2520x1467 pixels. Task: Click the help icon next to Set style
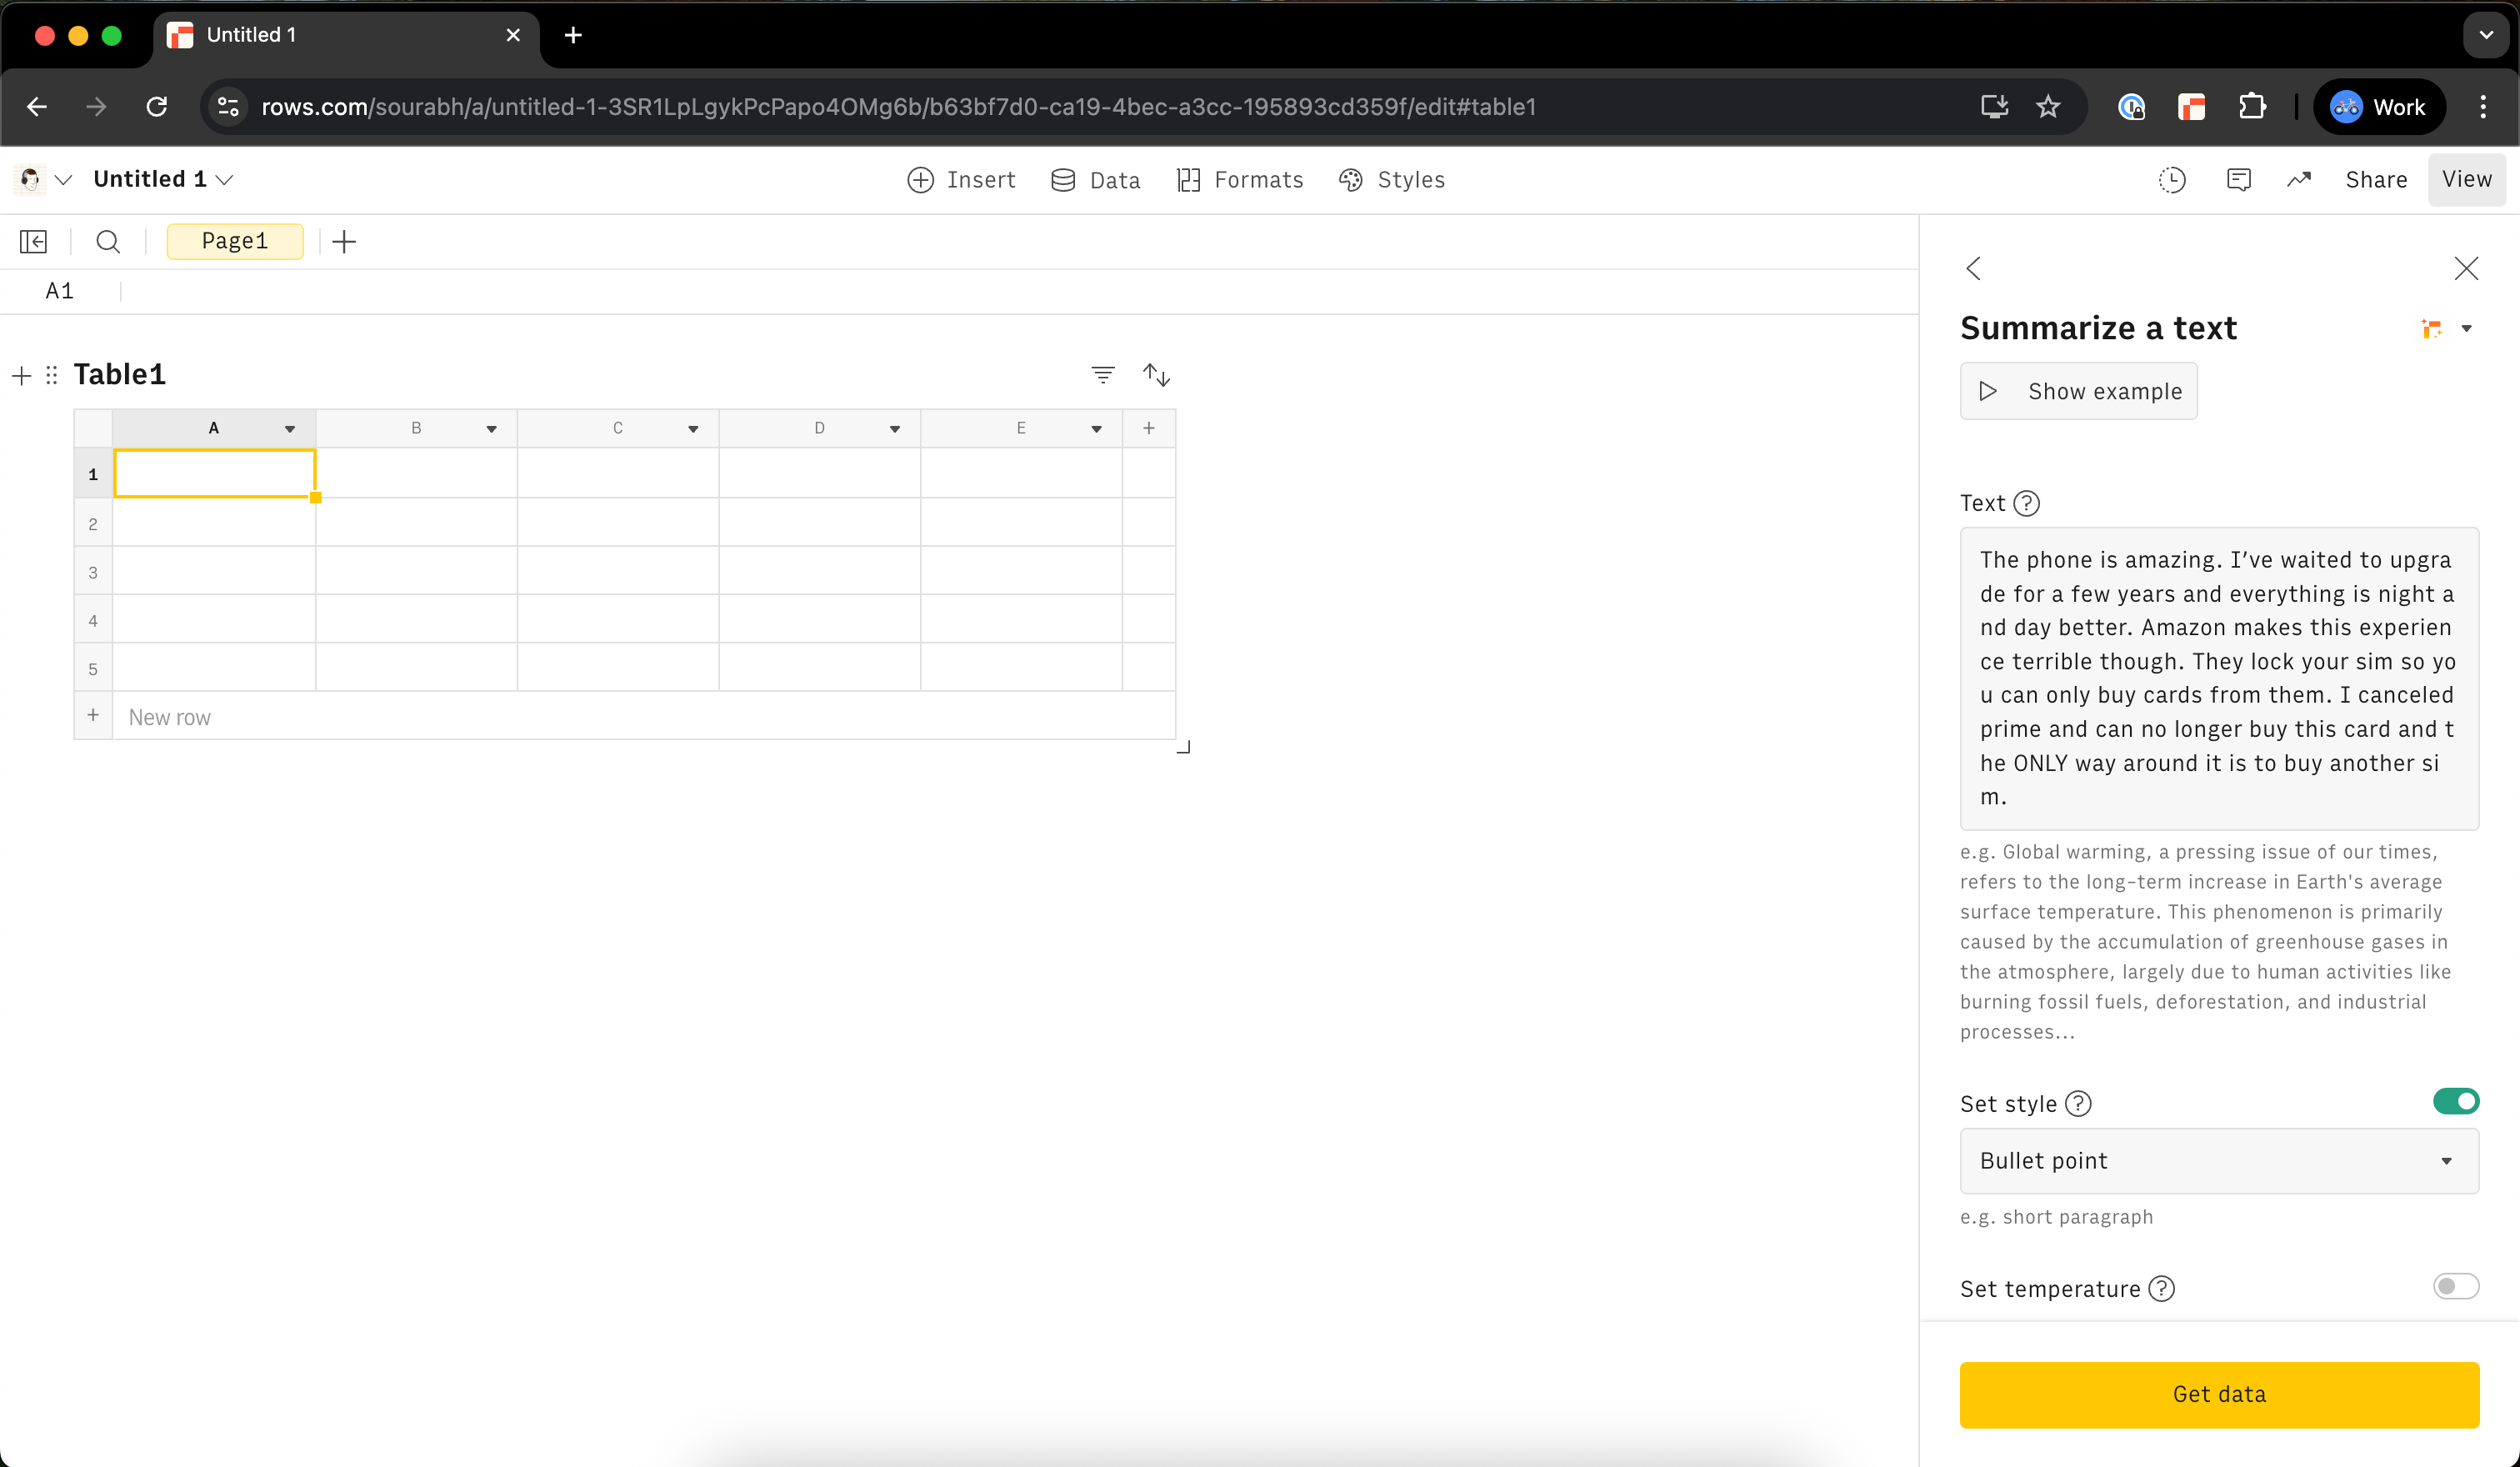pos(2078,1103)
